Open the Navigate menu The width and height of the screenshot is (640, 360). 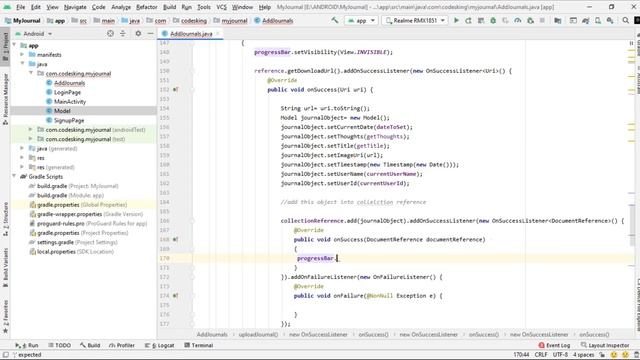(75, 7)
